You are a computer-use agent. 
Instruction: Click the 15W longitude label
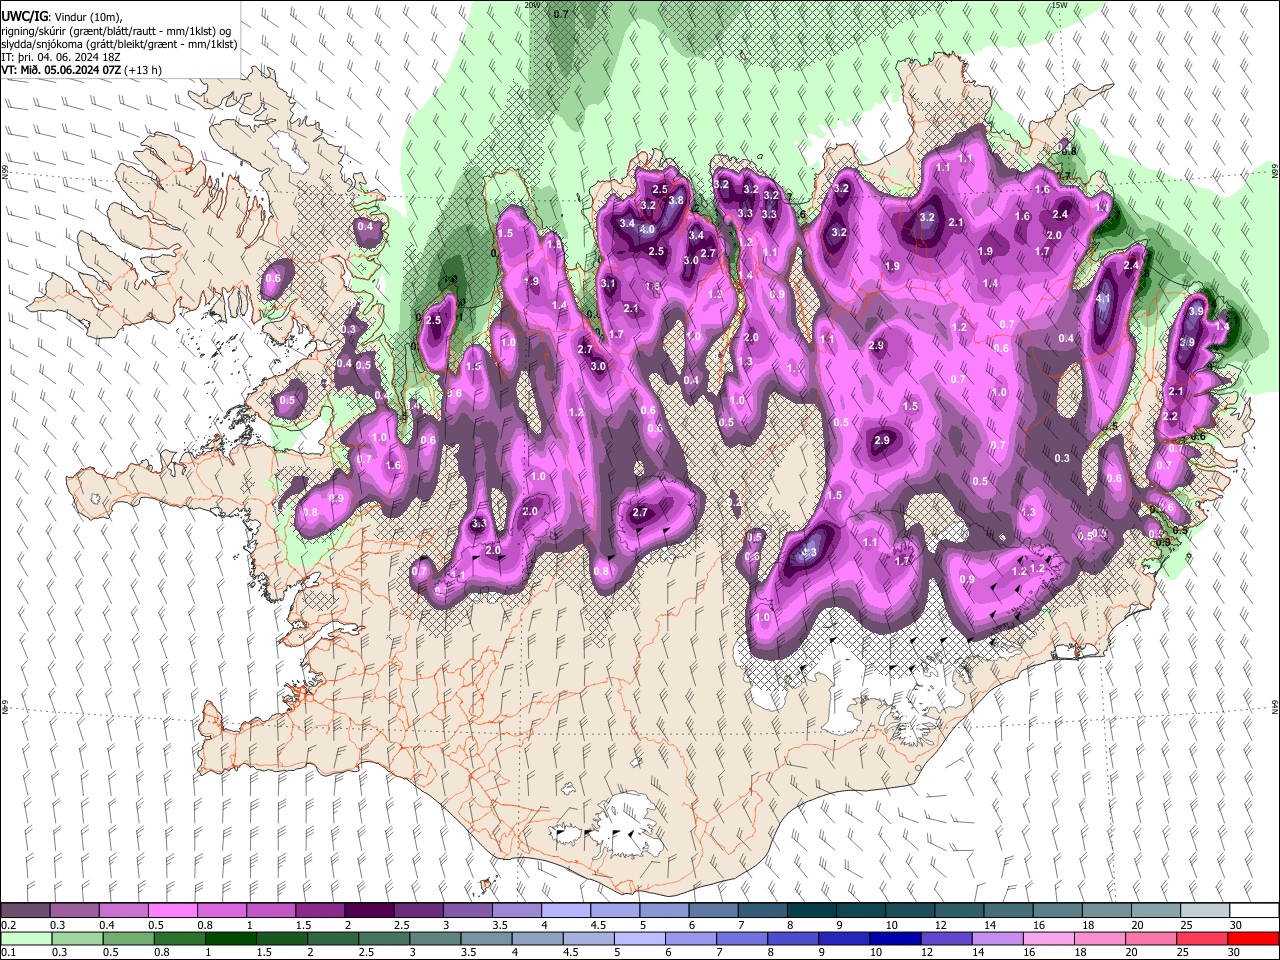tap(1059, 5)
